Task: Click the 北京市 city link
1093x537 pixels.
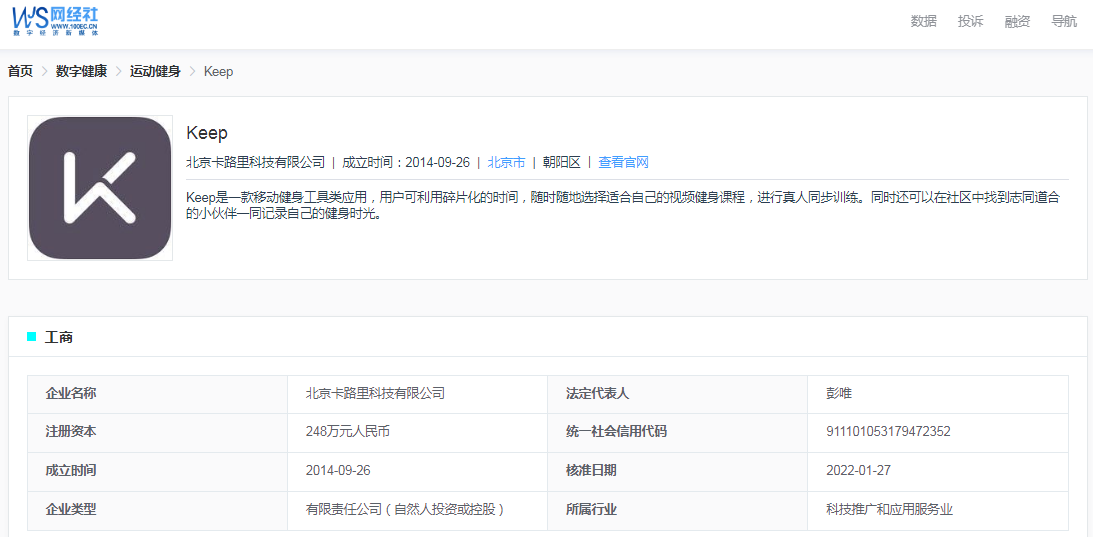Action: tap(506, 162)
